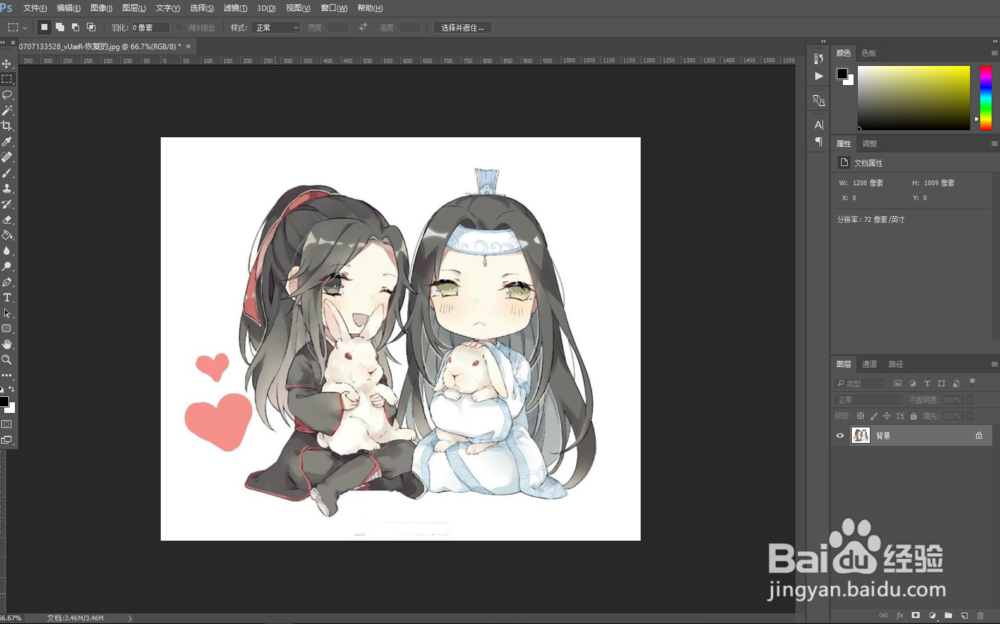
Task: Toggle Quick Mask mode button
Action: pyautogui.click(x=7, y=424)
